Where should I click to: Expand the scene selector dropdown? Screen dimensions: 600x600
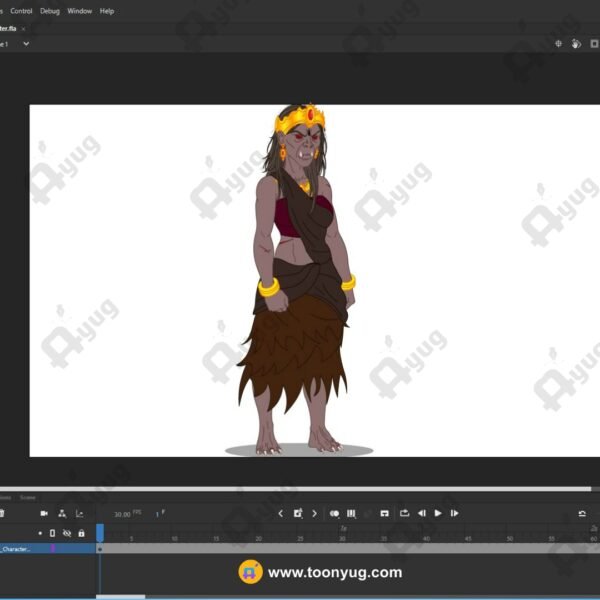click(x=26, y=44)
